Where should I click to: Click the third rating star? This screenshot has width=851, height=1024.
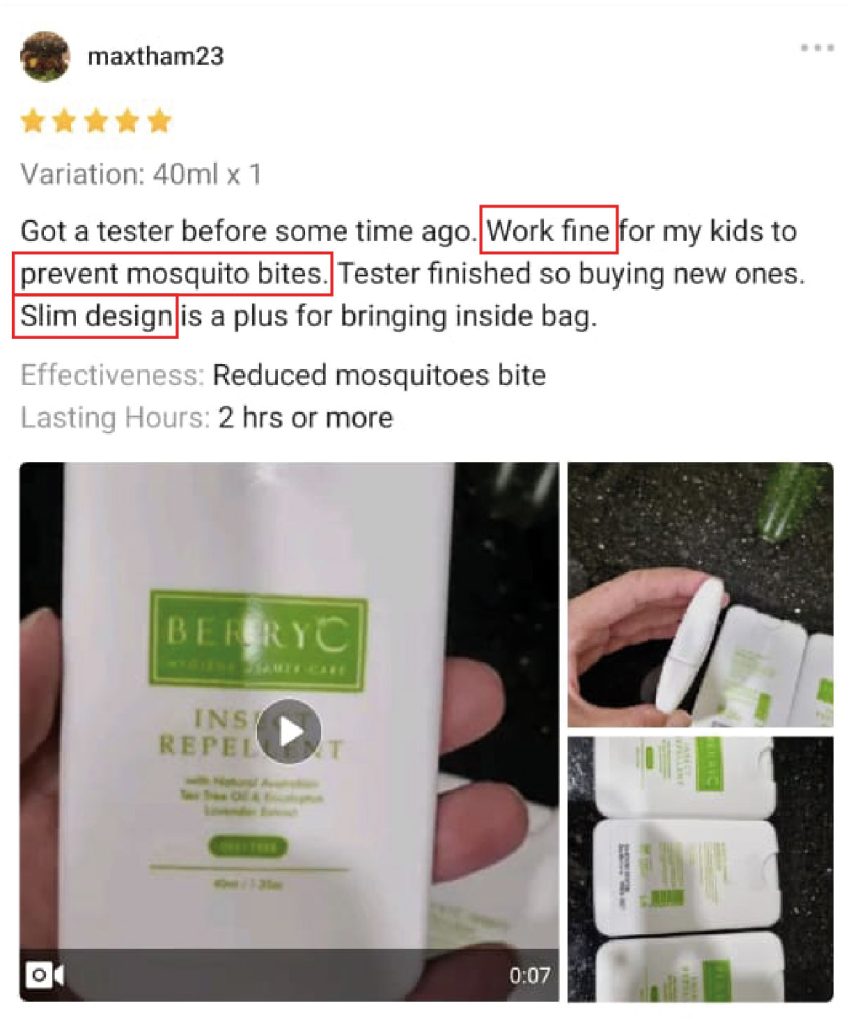coord(96,121)
